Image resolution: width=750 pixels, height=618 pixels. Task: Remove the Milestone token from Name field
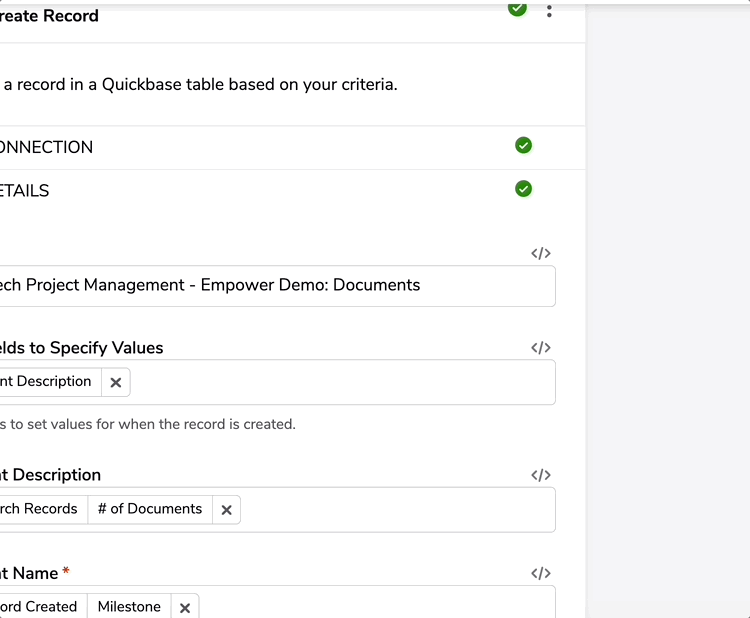click(185, 607)
